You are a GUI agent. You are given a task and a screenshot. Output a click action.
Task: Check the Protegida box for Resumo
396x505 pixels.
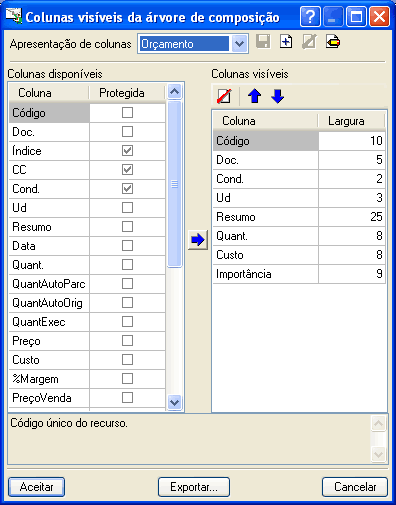[x=127, y=227]
